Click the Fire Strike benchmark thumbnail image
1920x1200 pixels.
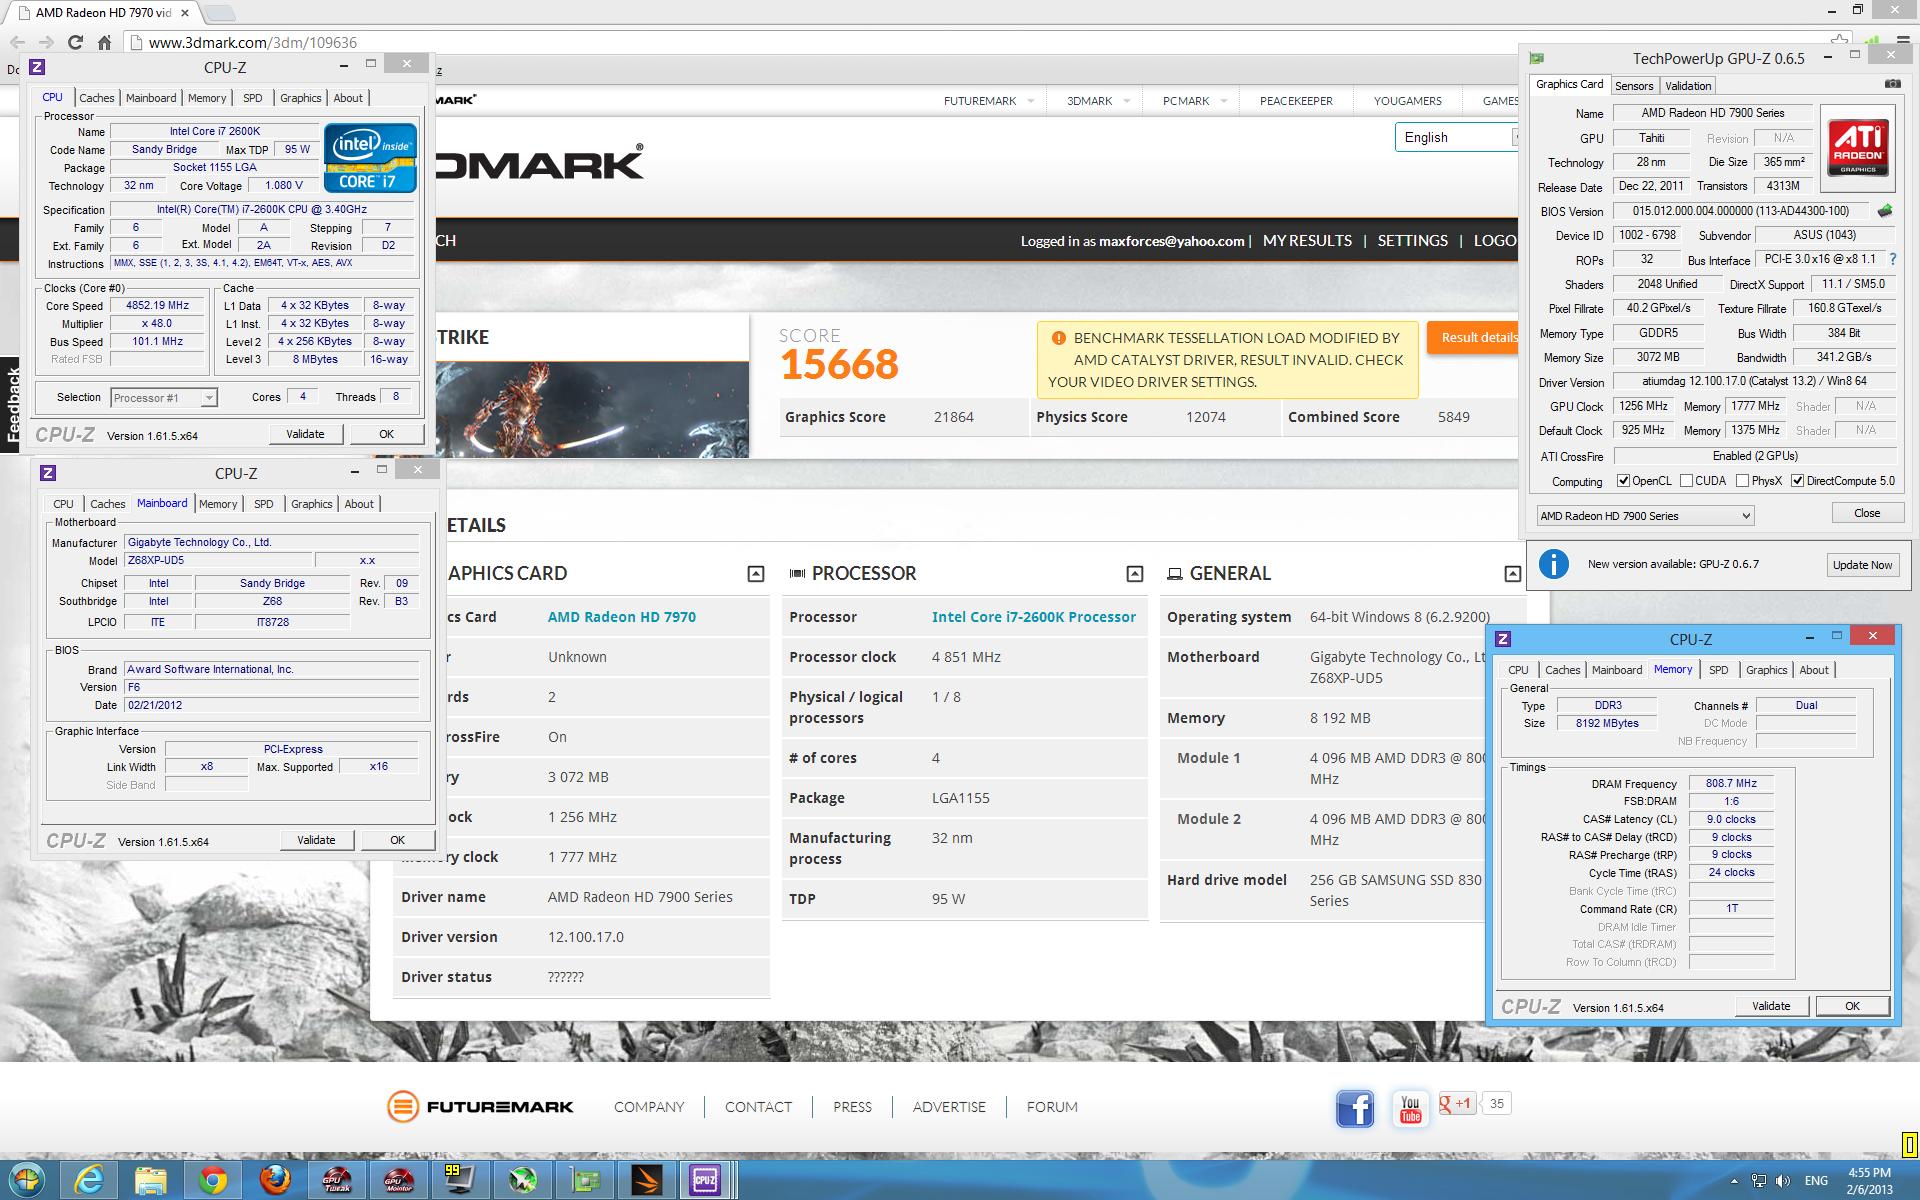pyautogui.click(x=593, y=410)
